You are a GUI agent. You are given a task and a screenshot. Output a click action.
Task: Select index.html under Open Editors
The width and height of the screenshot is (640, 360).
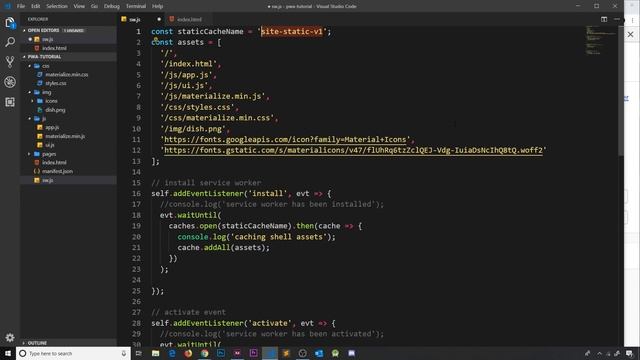69,48
